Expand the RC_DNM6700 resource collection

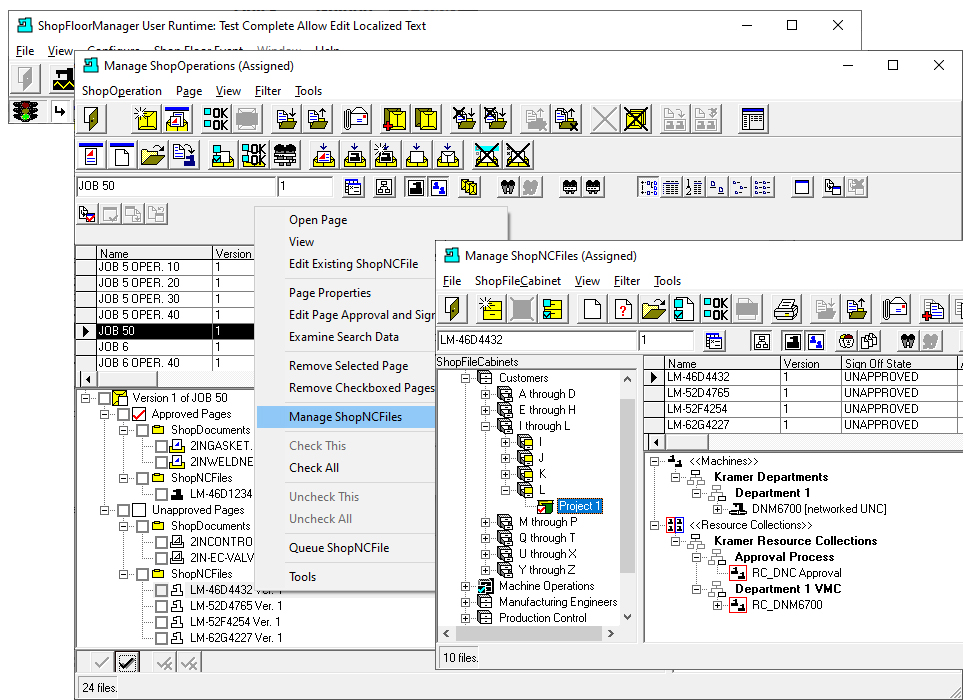[x=717, y=605]
